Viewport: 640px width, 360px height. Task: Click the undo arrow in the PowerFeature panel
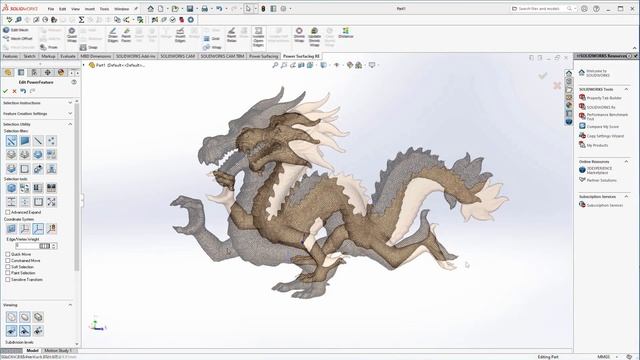23,91
